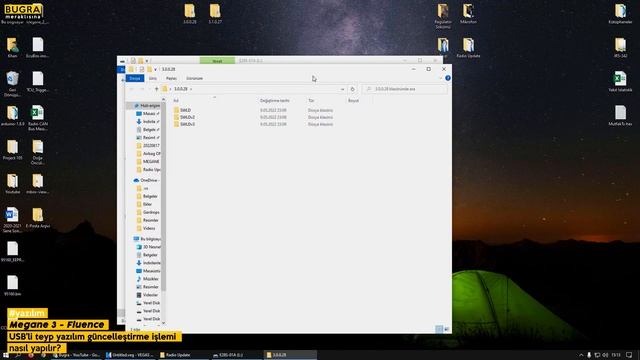Select the Airbag folder in the sidebar
The width and height of the screenshot is (640, 360).
(148, 153)
